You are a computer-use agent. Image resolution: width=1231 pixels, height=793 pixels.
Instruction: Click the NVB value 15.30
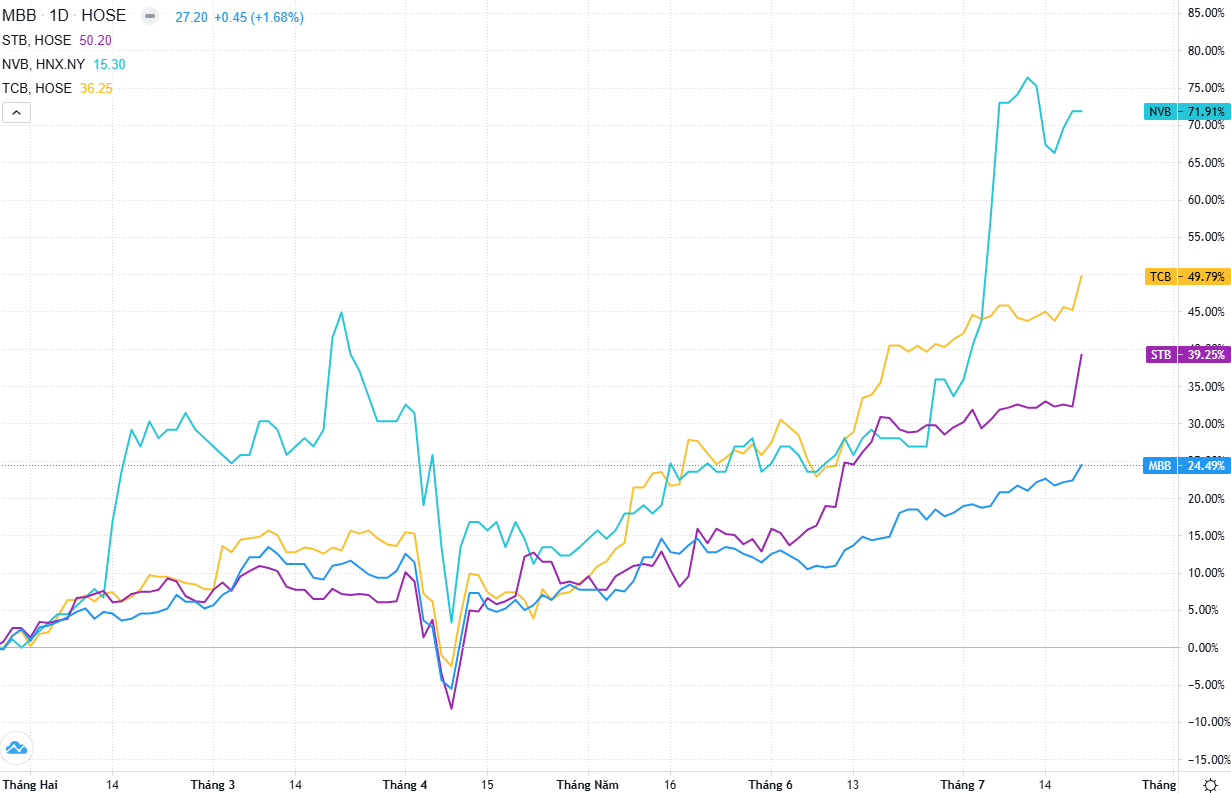(109, 64)
